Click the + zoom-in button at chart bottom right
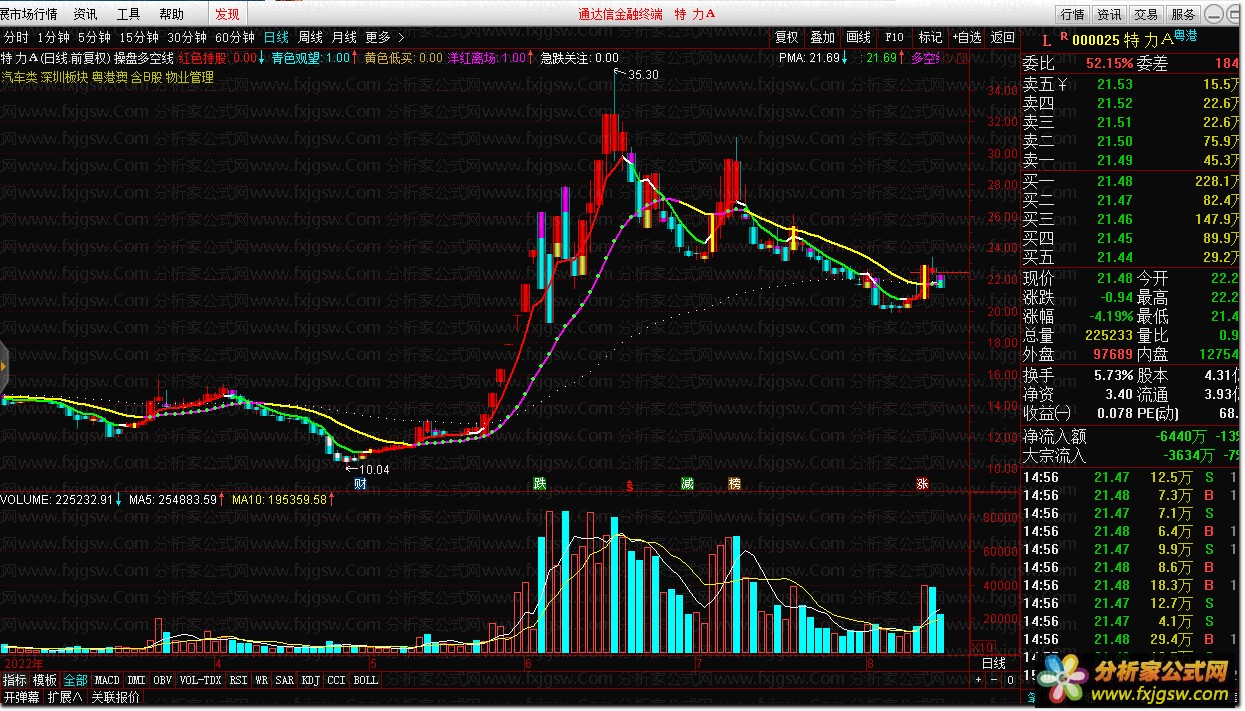Screen dimensions: 1245x711 [979, 680]
